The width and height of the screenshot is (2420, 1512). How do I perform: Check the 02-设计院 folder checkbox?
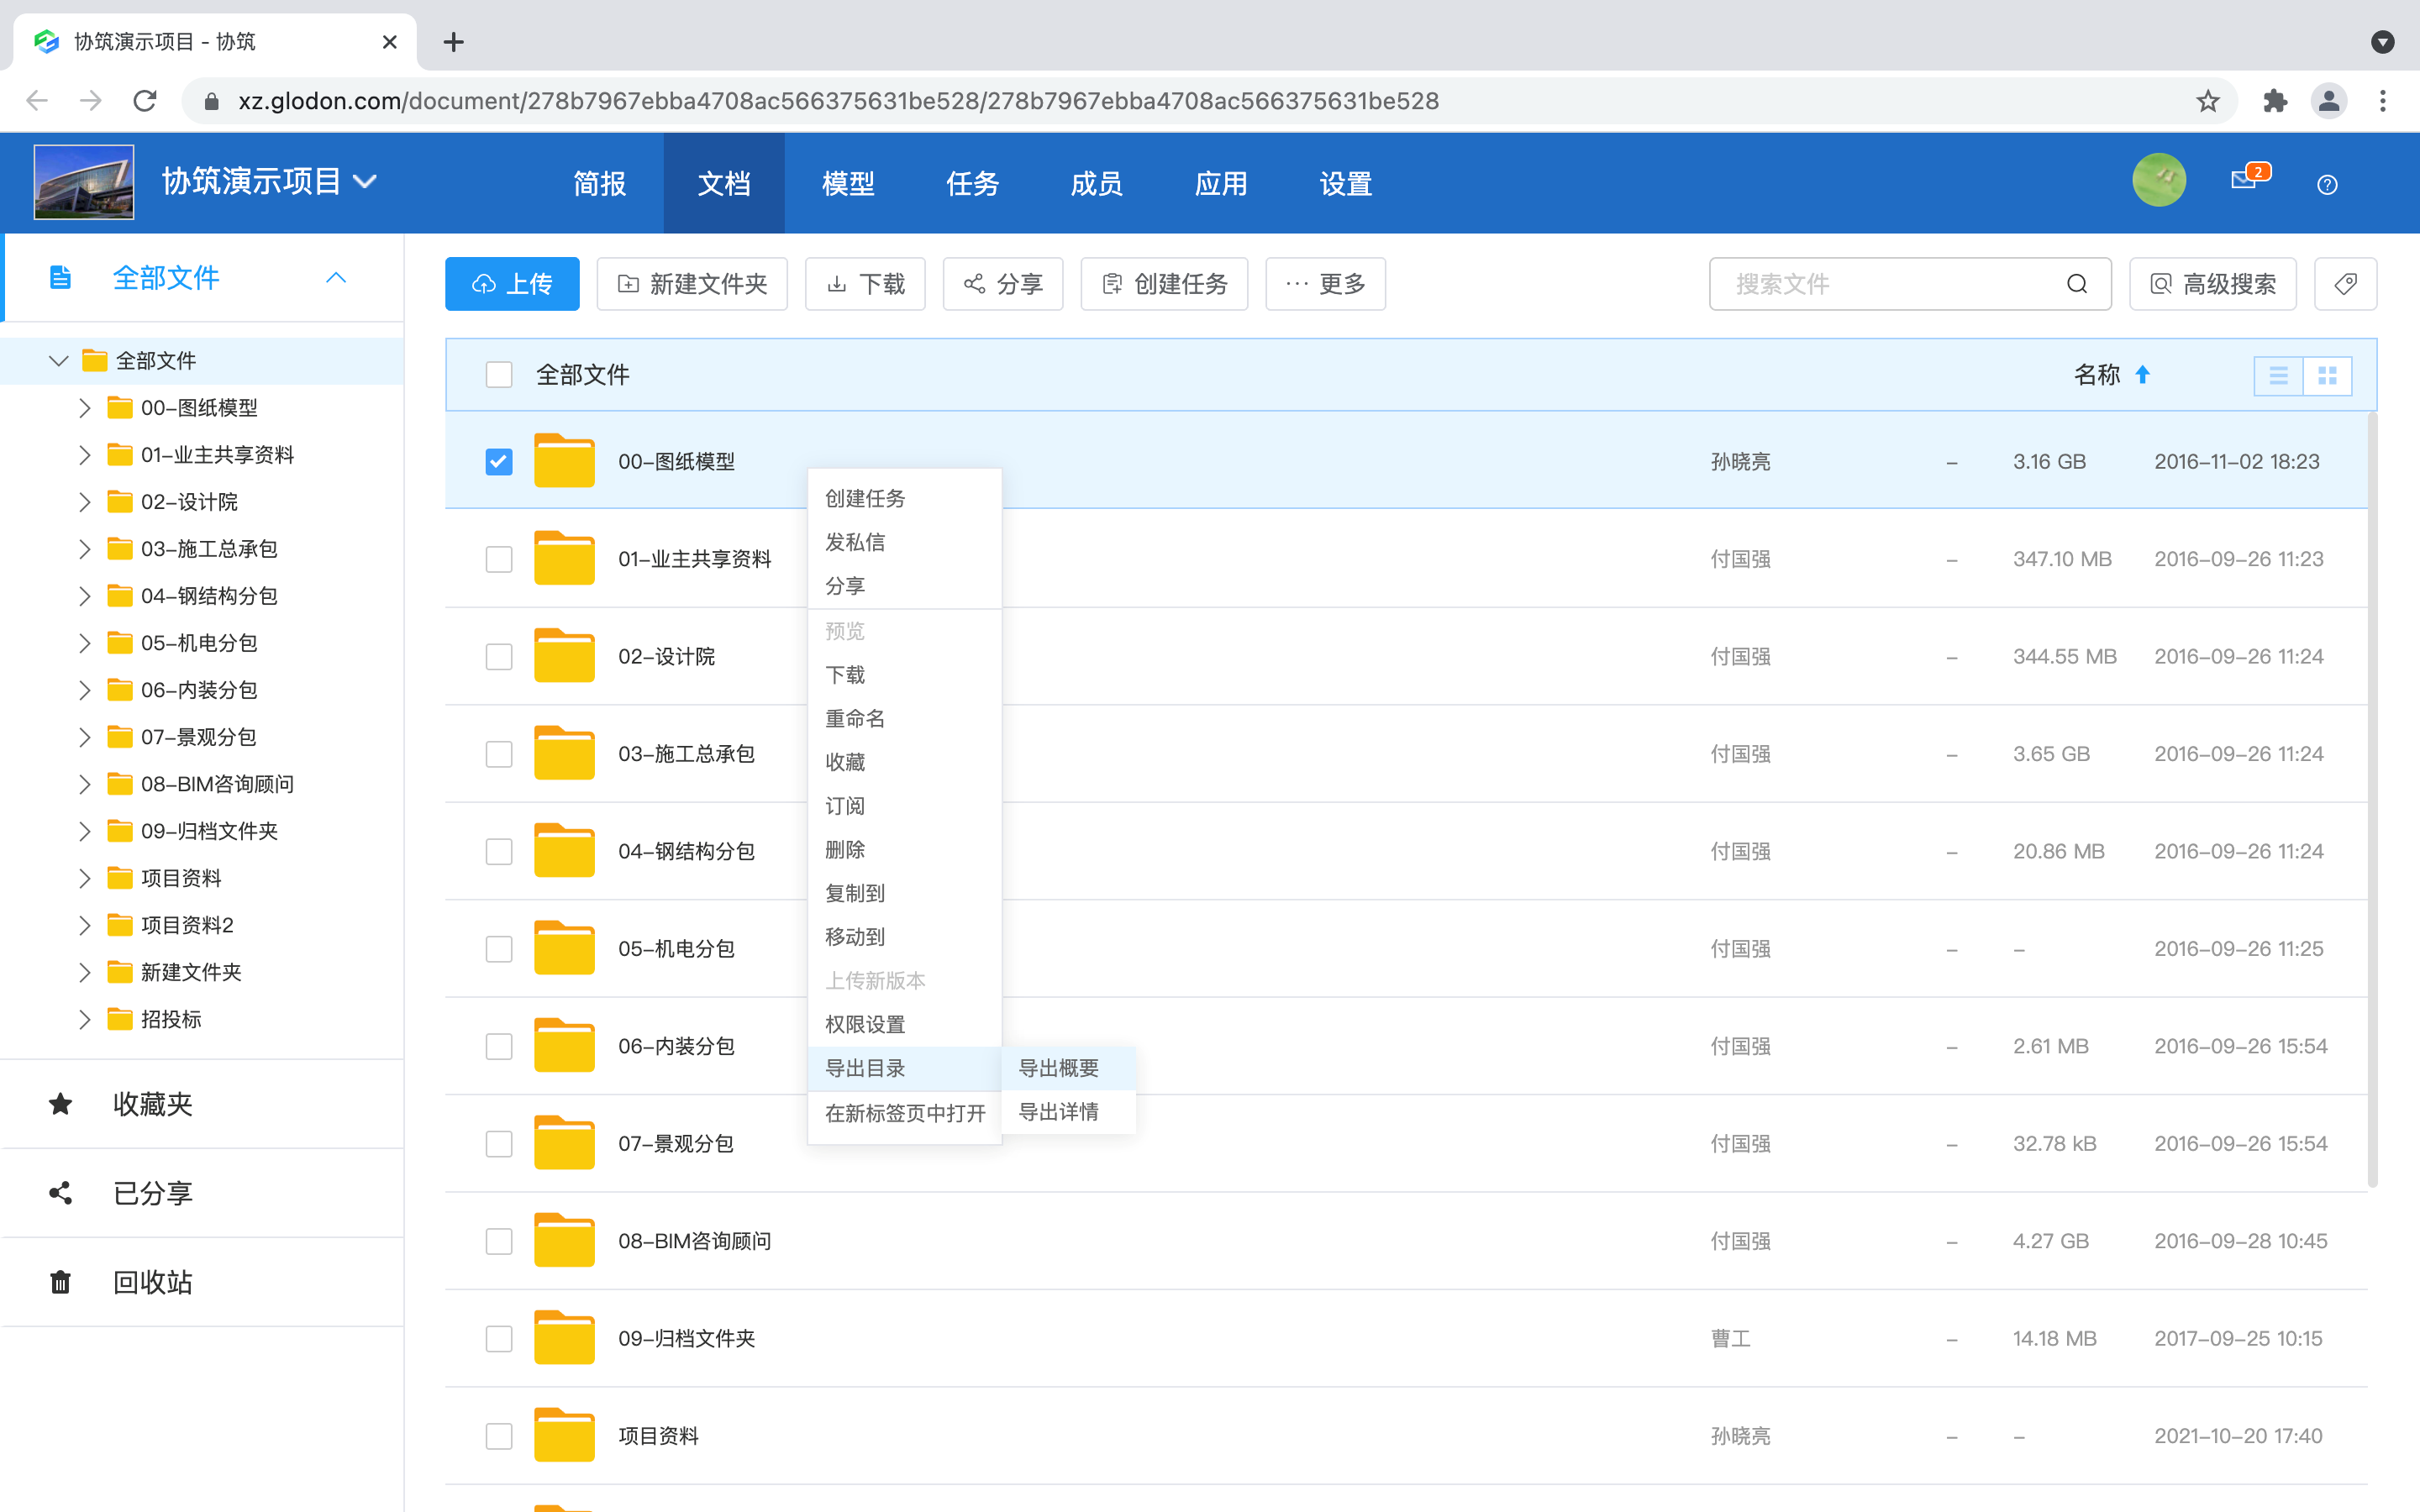coord(498,656)
